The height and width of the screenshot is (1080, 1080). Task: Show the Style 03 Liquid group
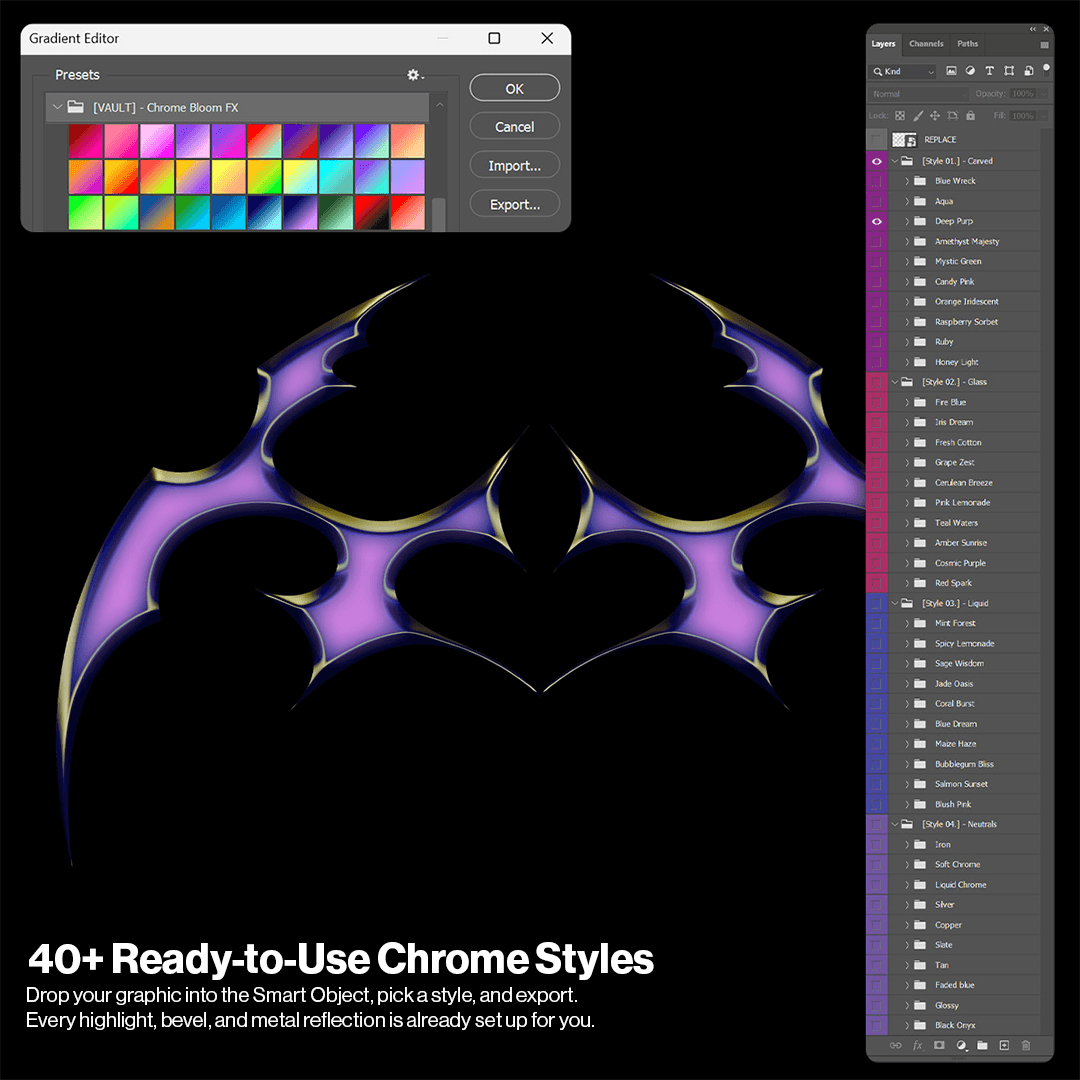877,603
